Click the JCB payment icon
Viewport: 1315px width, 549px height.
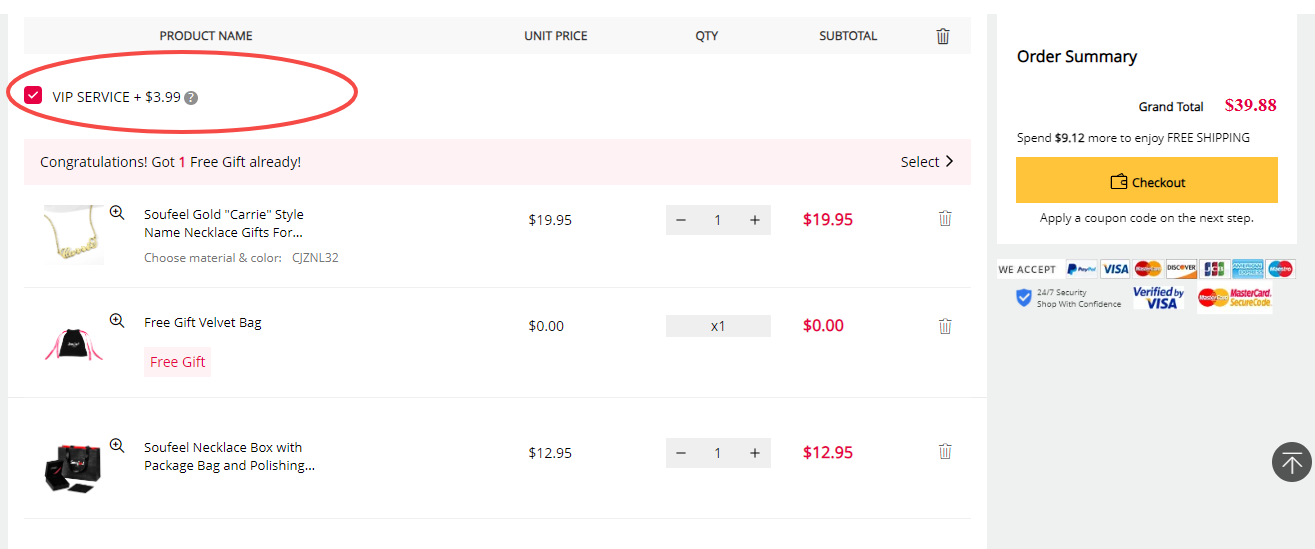pyautogui.click(x=1214, y=268)
